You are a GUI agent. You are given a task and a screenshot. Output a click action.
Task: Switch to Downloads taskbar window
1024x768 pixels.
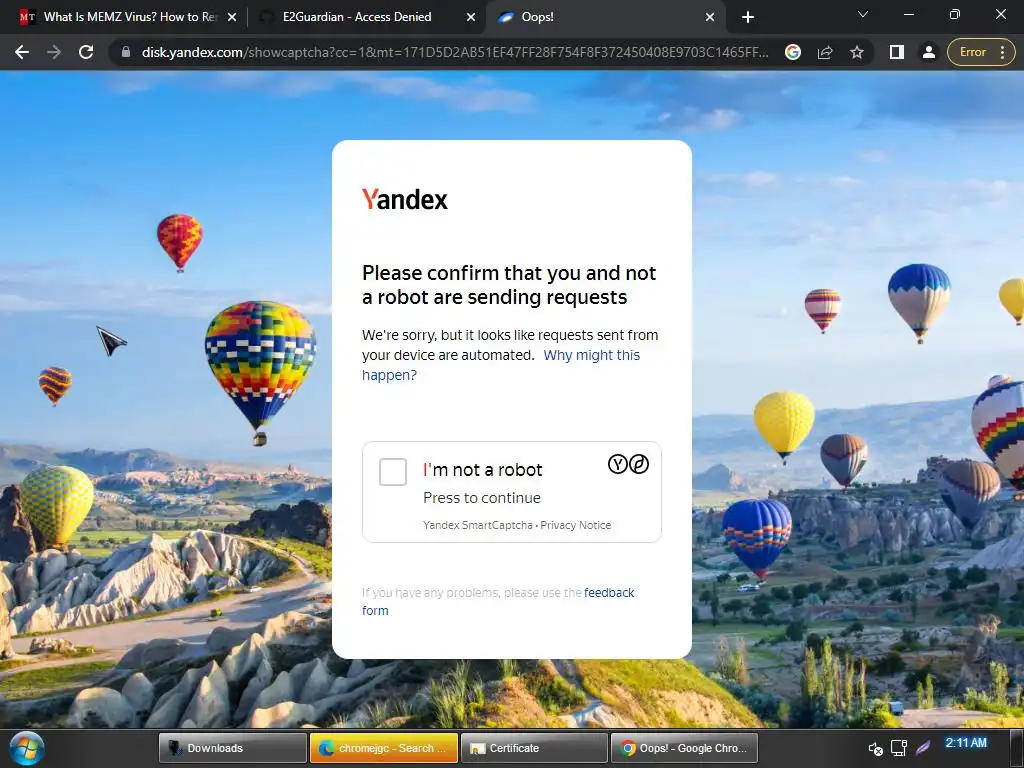click(232, 748)
